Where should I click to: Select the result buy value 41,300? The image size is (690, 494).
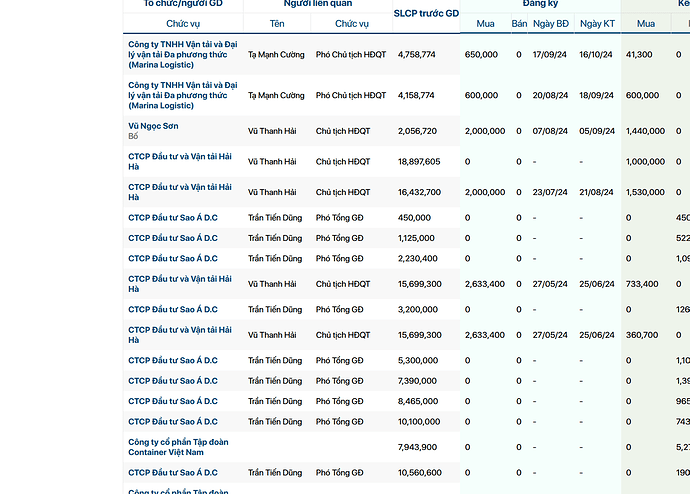coord(639,55)
